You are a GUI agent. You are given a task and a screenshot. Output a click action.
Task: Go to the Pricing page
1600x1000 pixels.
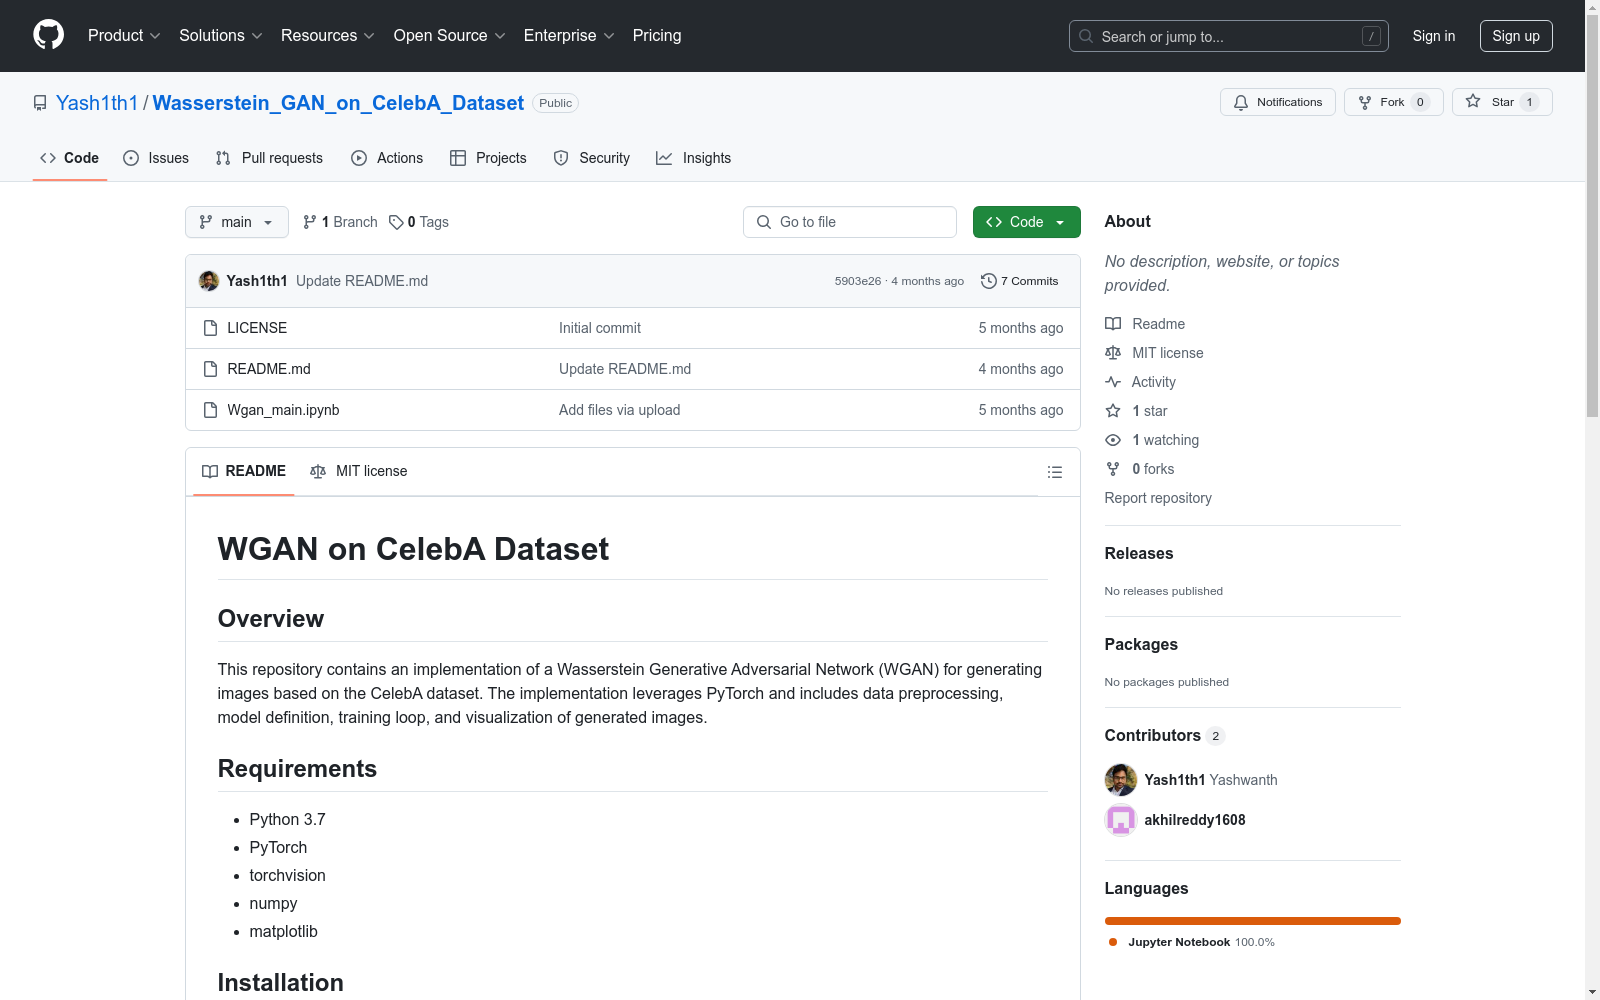[x=657, y=36]
